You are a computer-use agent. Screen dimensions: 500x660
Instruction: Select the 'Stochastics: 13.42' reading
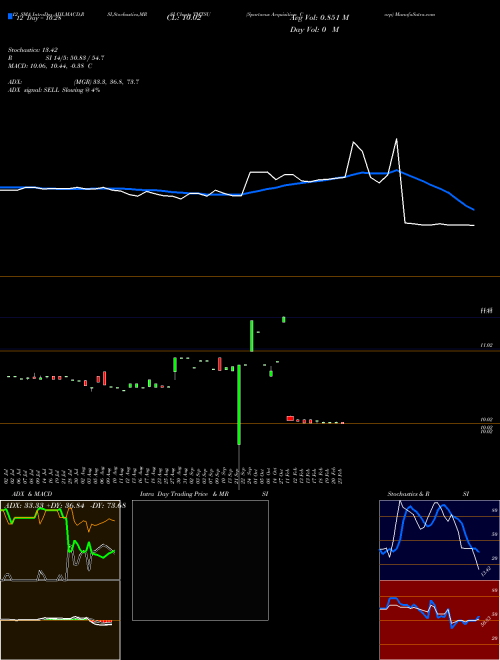(x=32, y=50)
